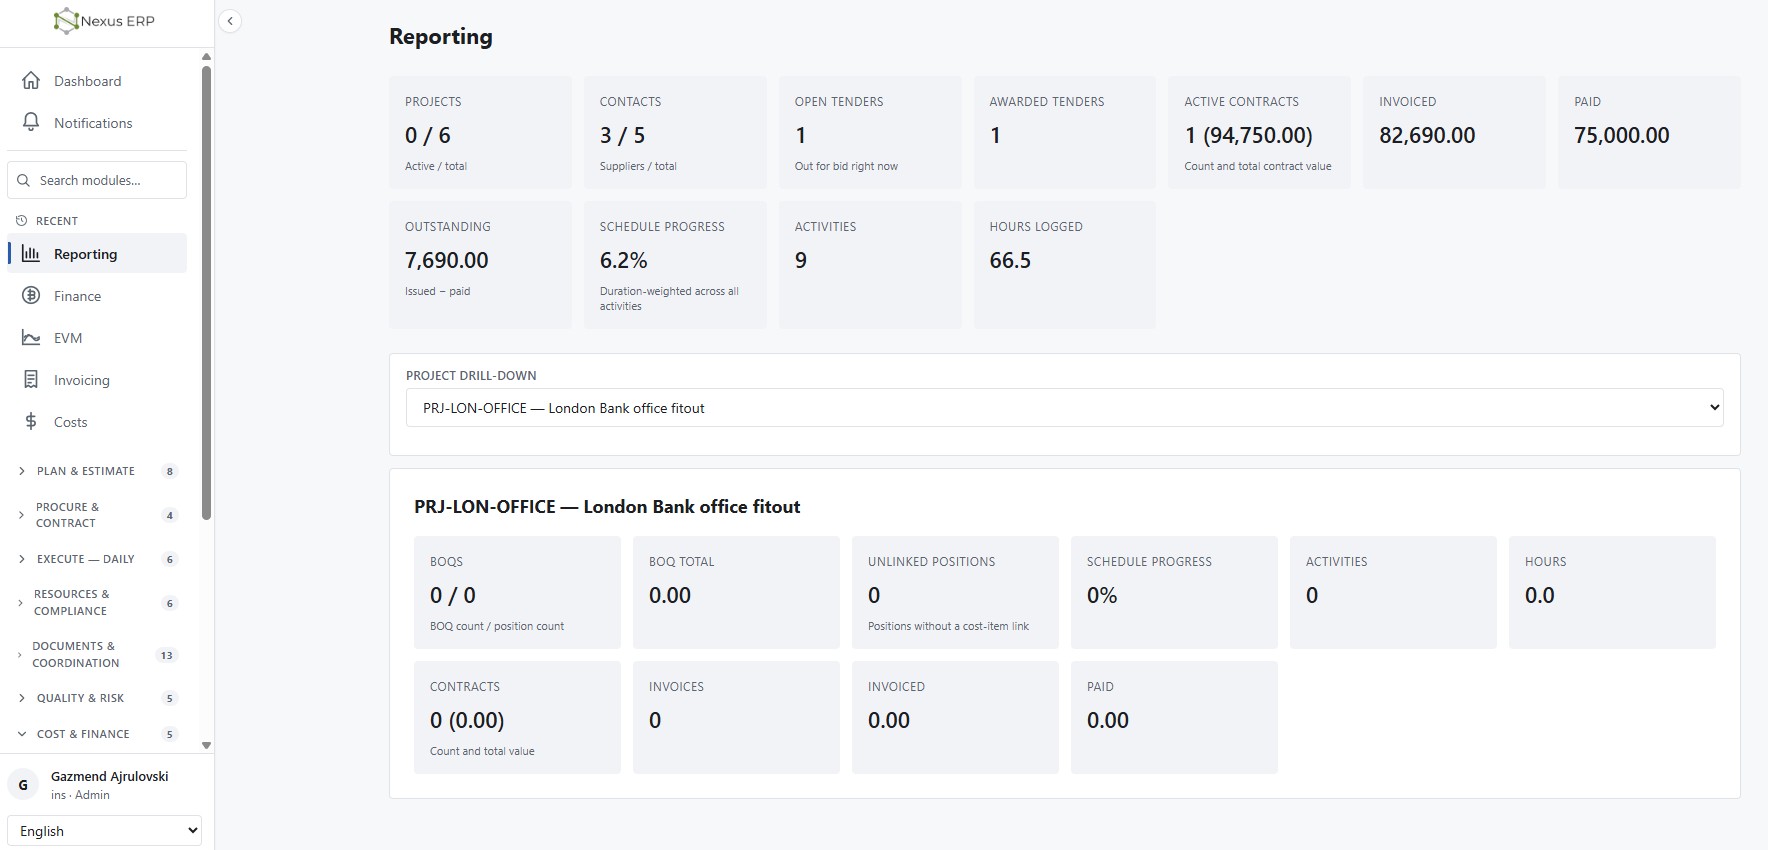Click the Paid 75,000.00 value
Image resolution: width=1768 pixels, height=850 pixels.
(1622, 135)
